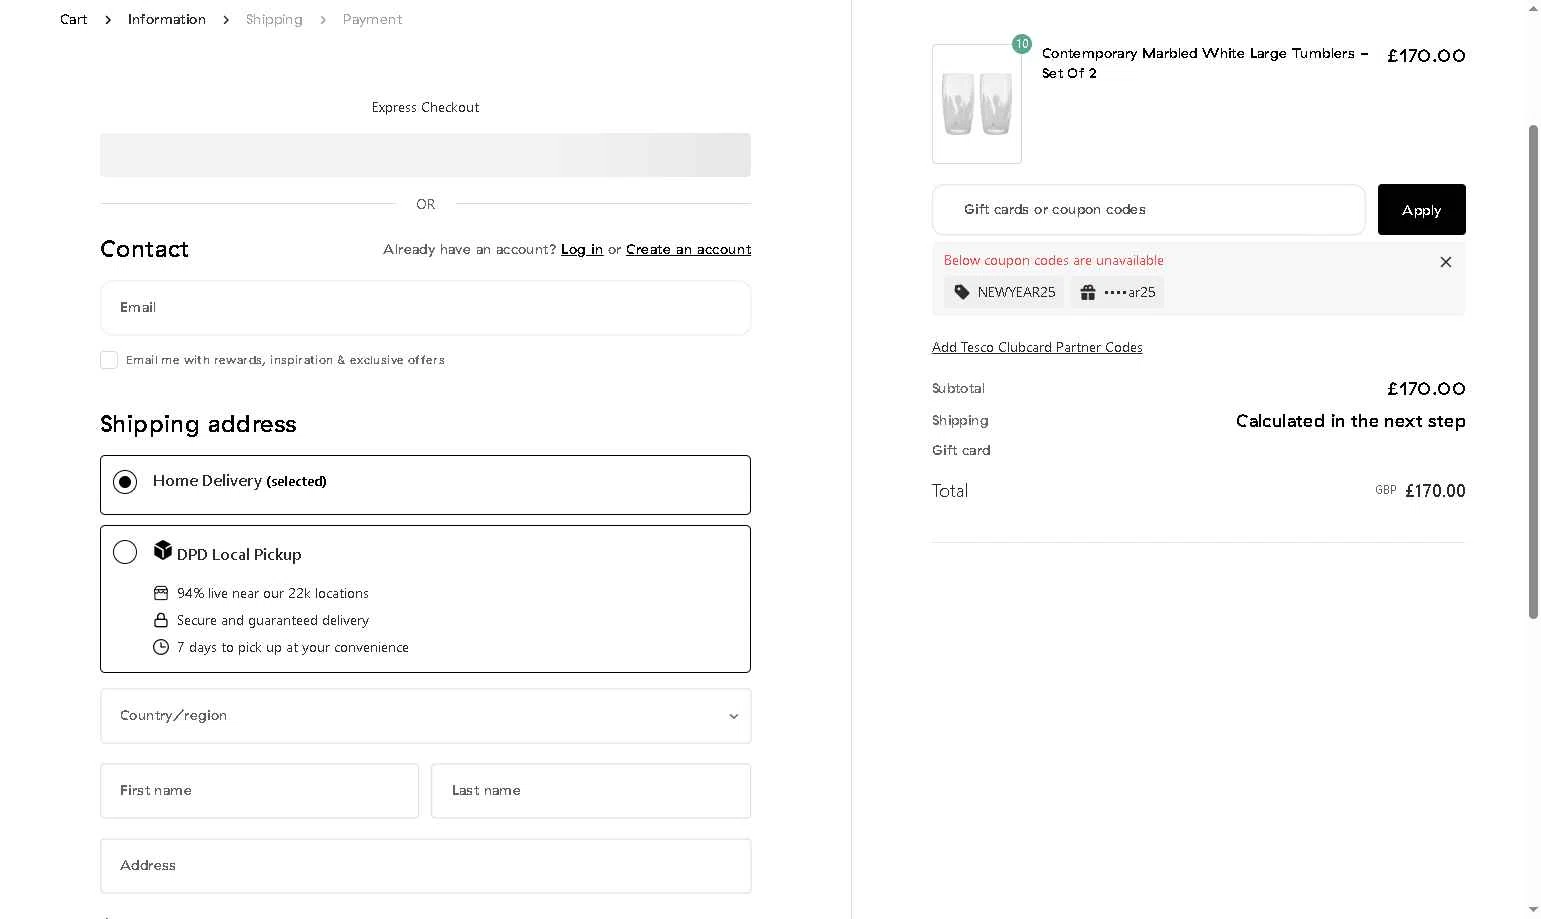Select the Home Delivery radio option

pos(125,482)
